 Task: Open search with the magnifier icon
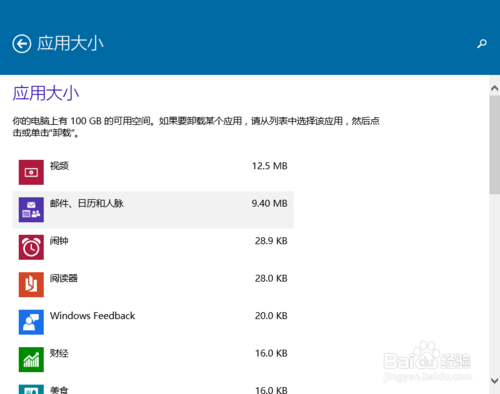coord(482,44)
